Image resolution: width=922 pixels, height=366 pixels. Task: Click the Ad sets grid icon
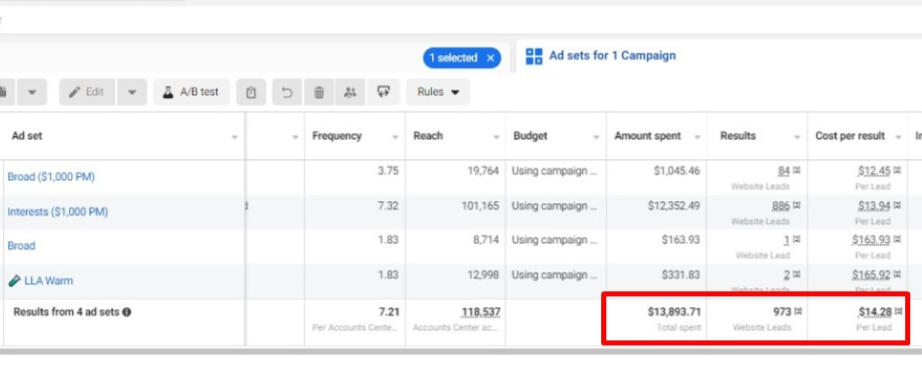click(534, 56)
